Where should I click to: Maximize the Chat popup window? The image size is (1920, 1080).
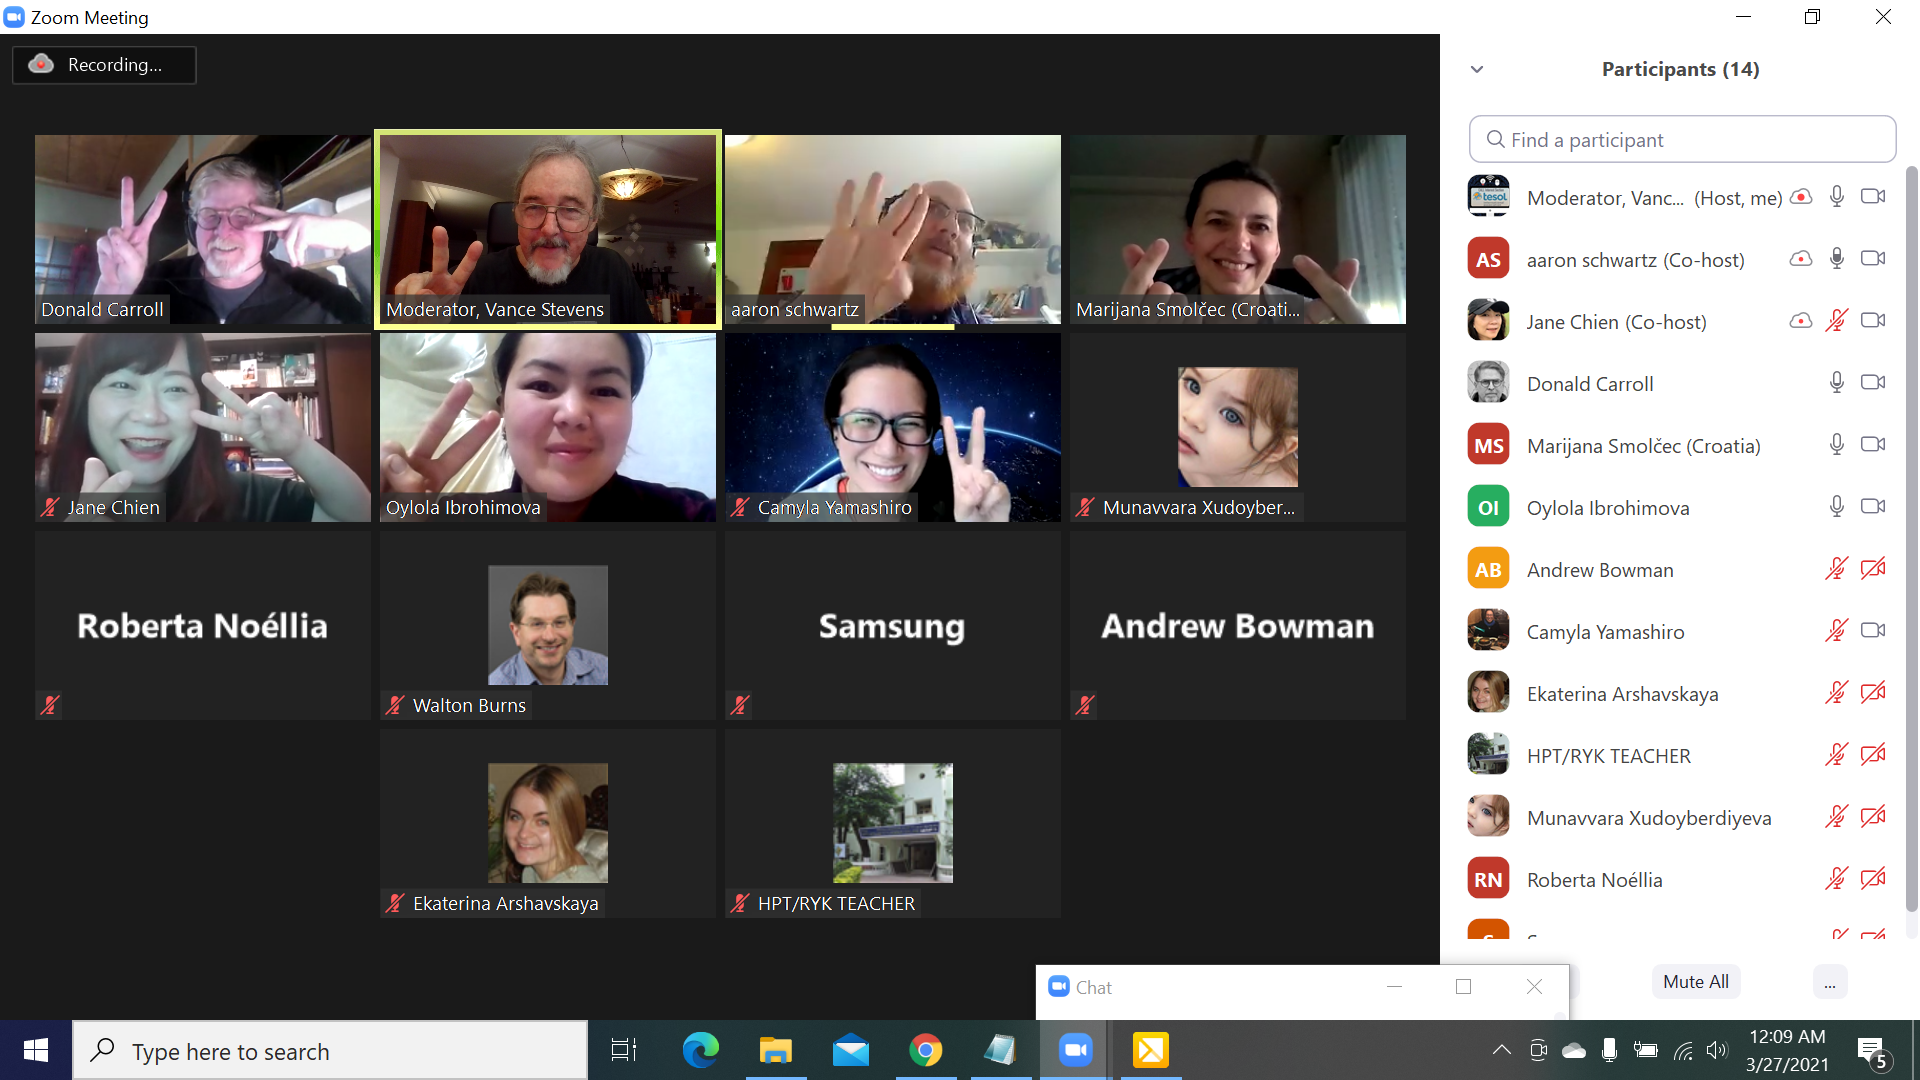click(x=1463, y=987)
